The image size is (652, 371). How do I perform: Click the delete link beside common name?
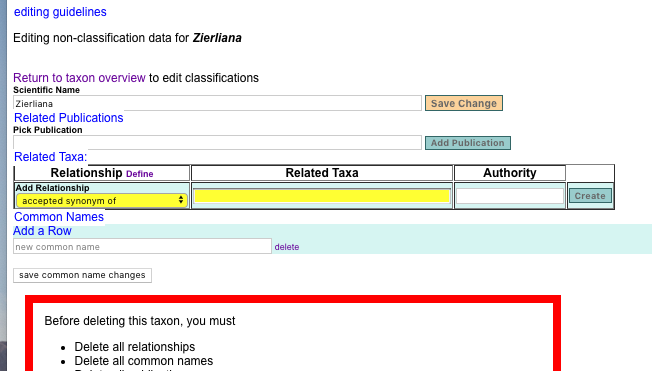tap(286, 247)
